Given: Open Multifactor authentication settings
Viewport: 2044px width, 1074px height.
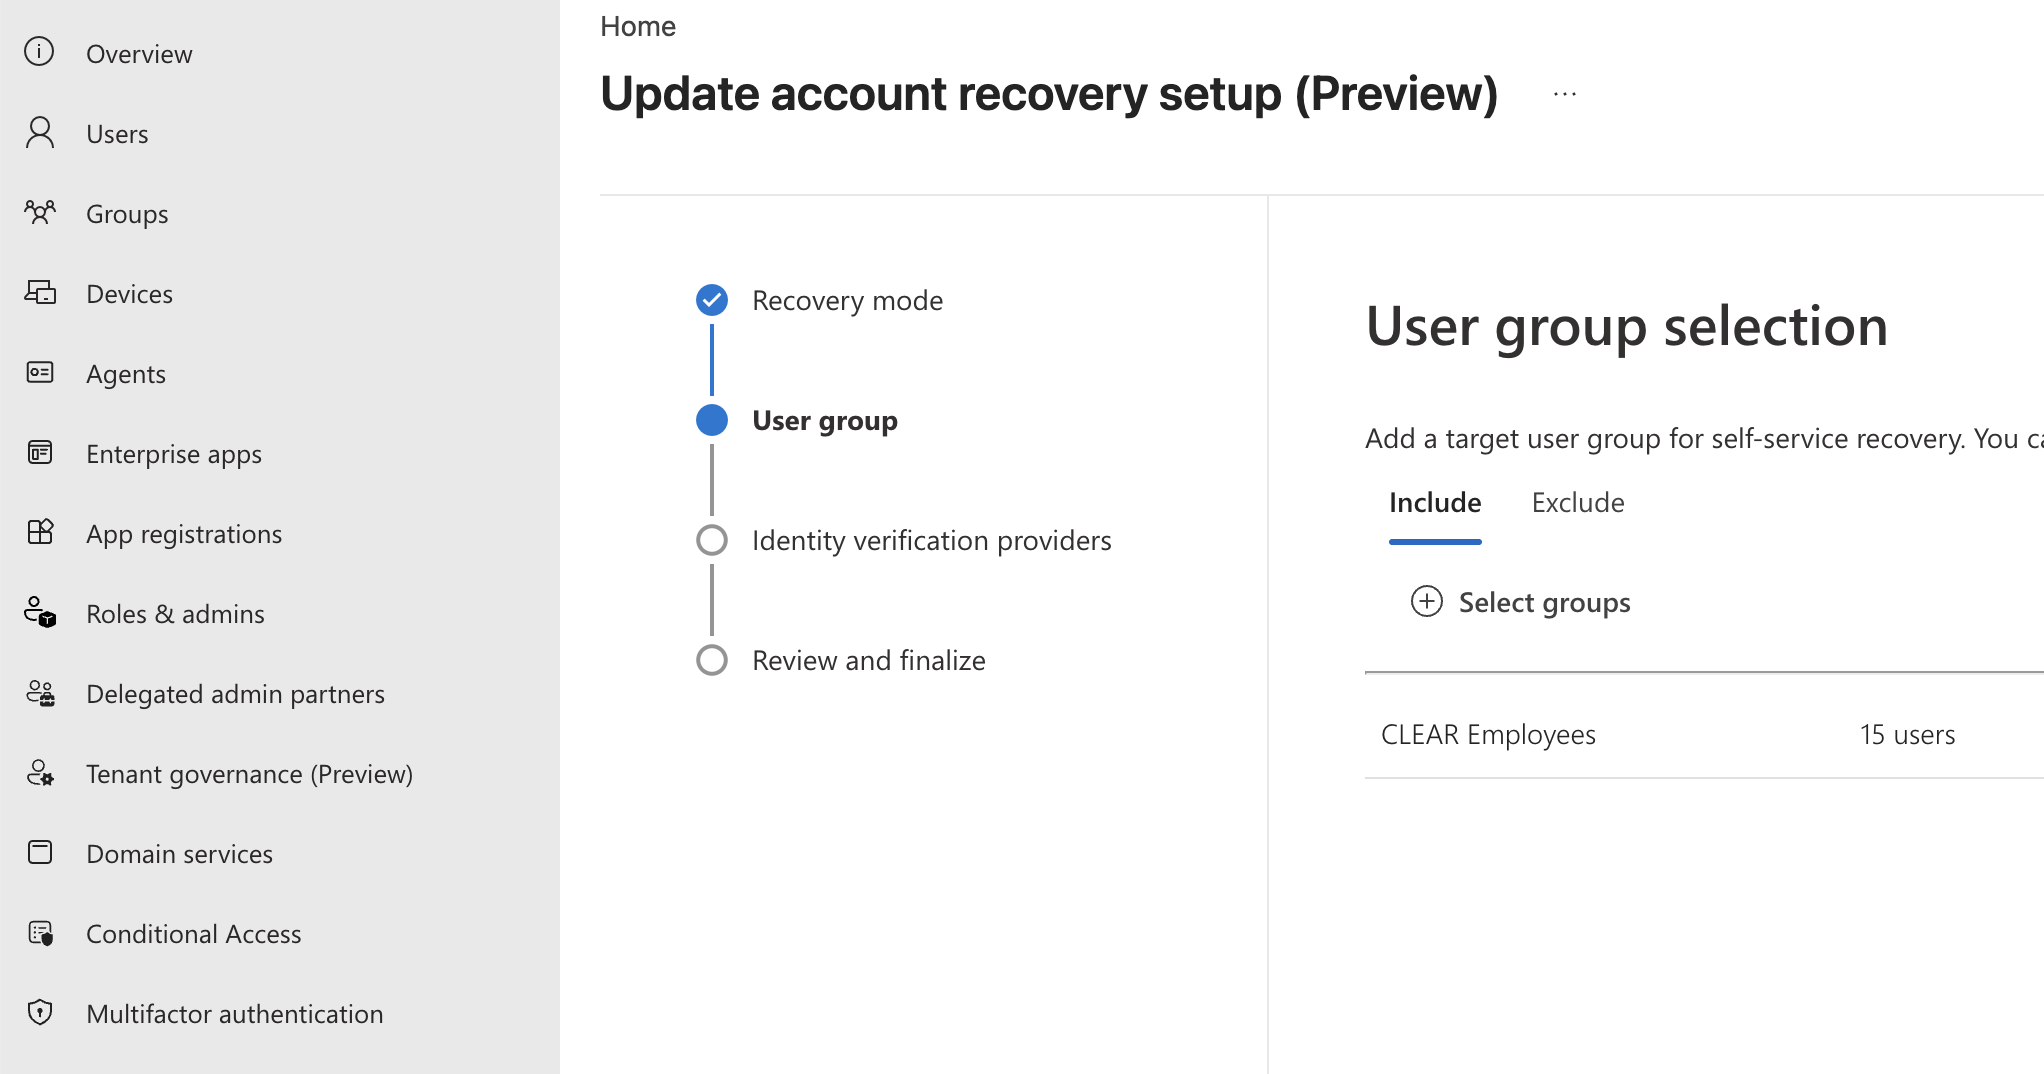Looking at the screenshot, I should pos(235,1014).
